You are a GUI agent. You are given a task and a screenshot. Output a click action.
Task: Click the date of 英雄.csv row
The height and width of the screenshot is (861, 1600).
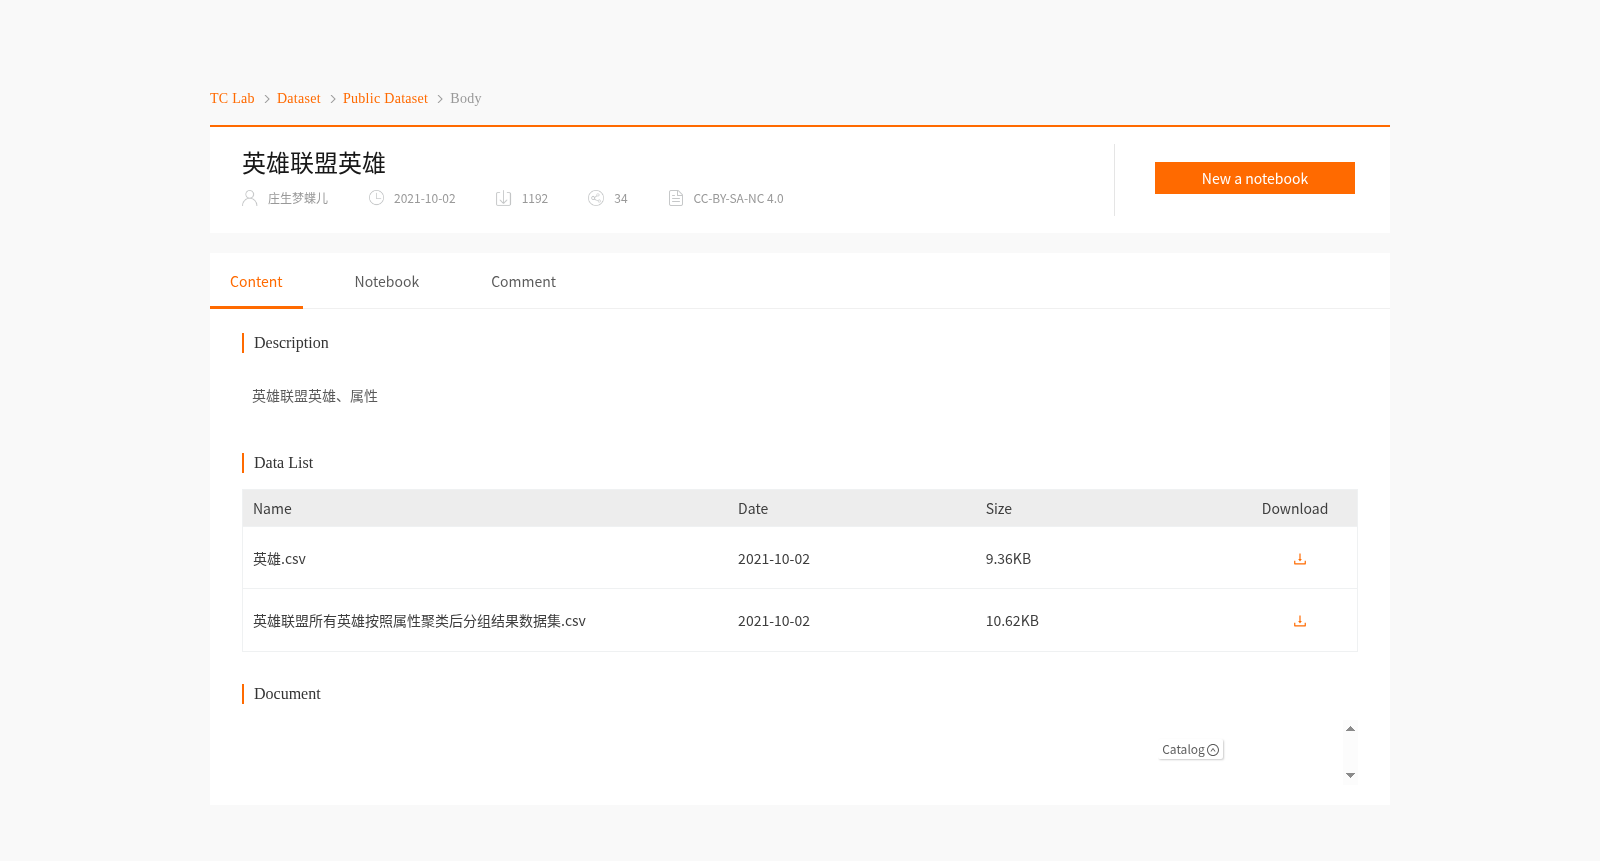pos(774,559)
